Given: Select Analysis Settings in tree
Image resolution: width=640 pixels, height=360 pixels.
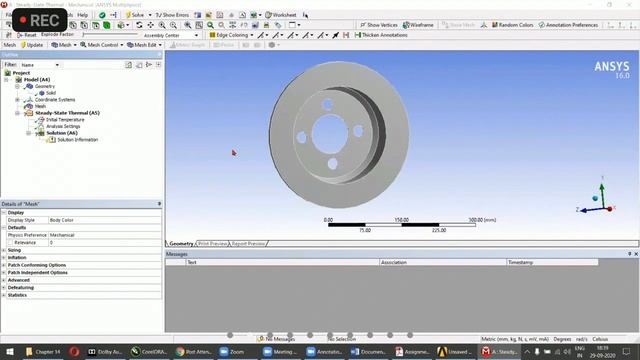Looking at the screenshot, I should click(x=63, y=126).
